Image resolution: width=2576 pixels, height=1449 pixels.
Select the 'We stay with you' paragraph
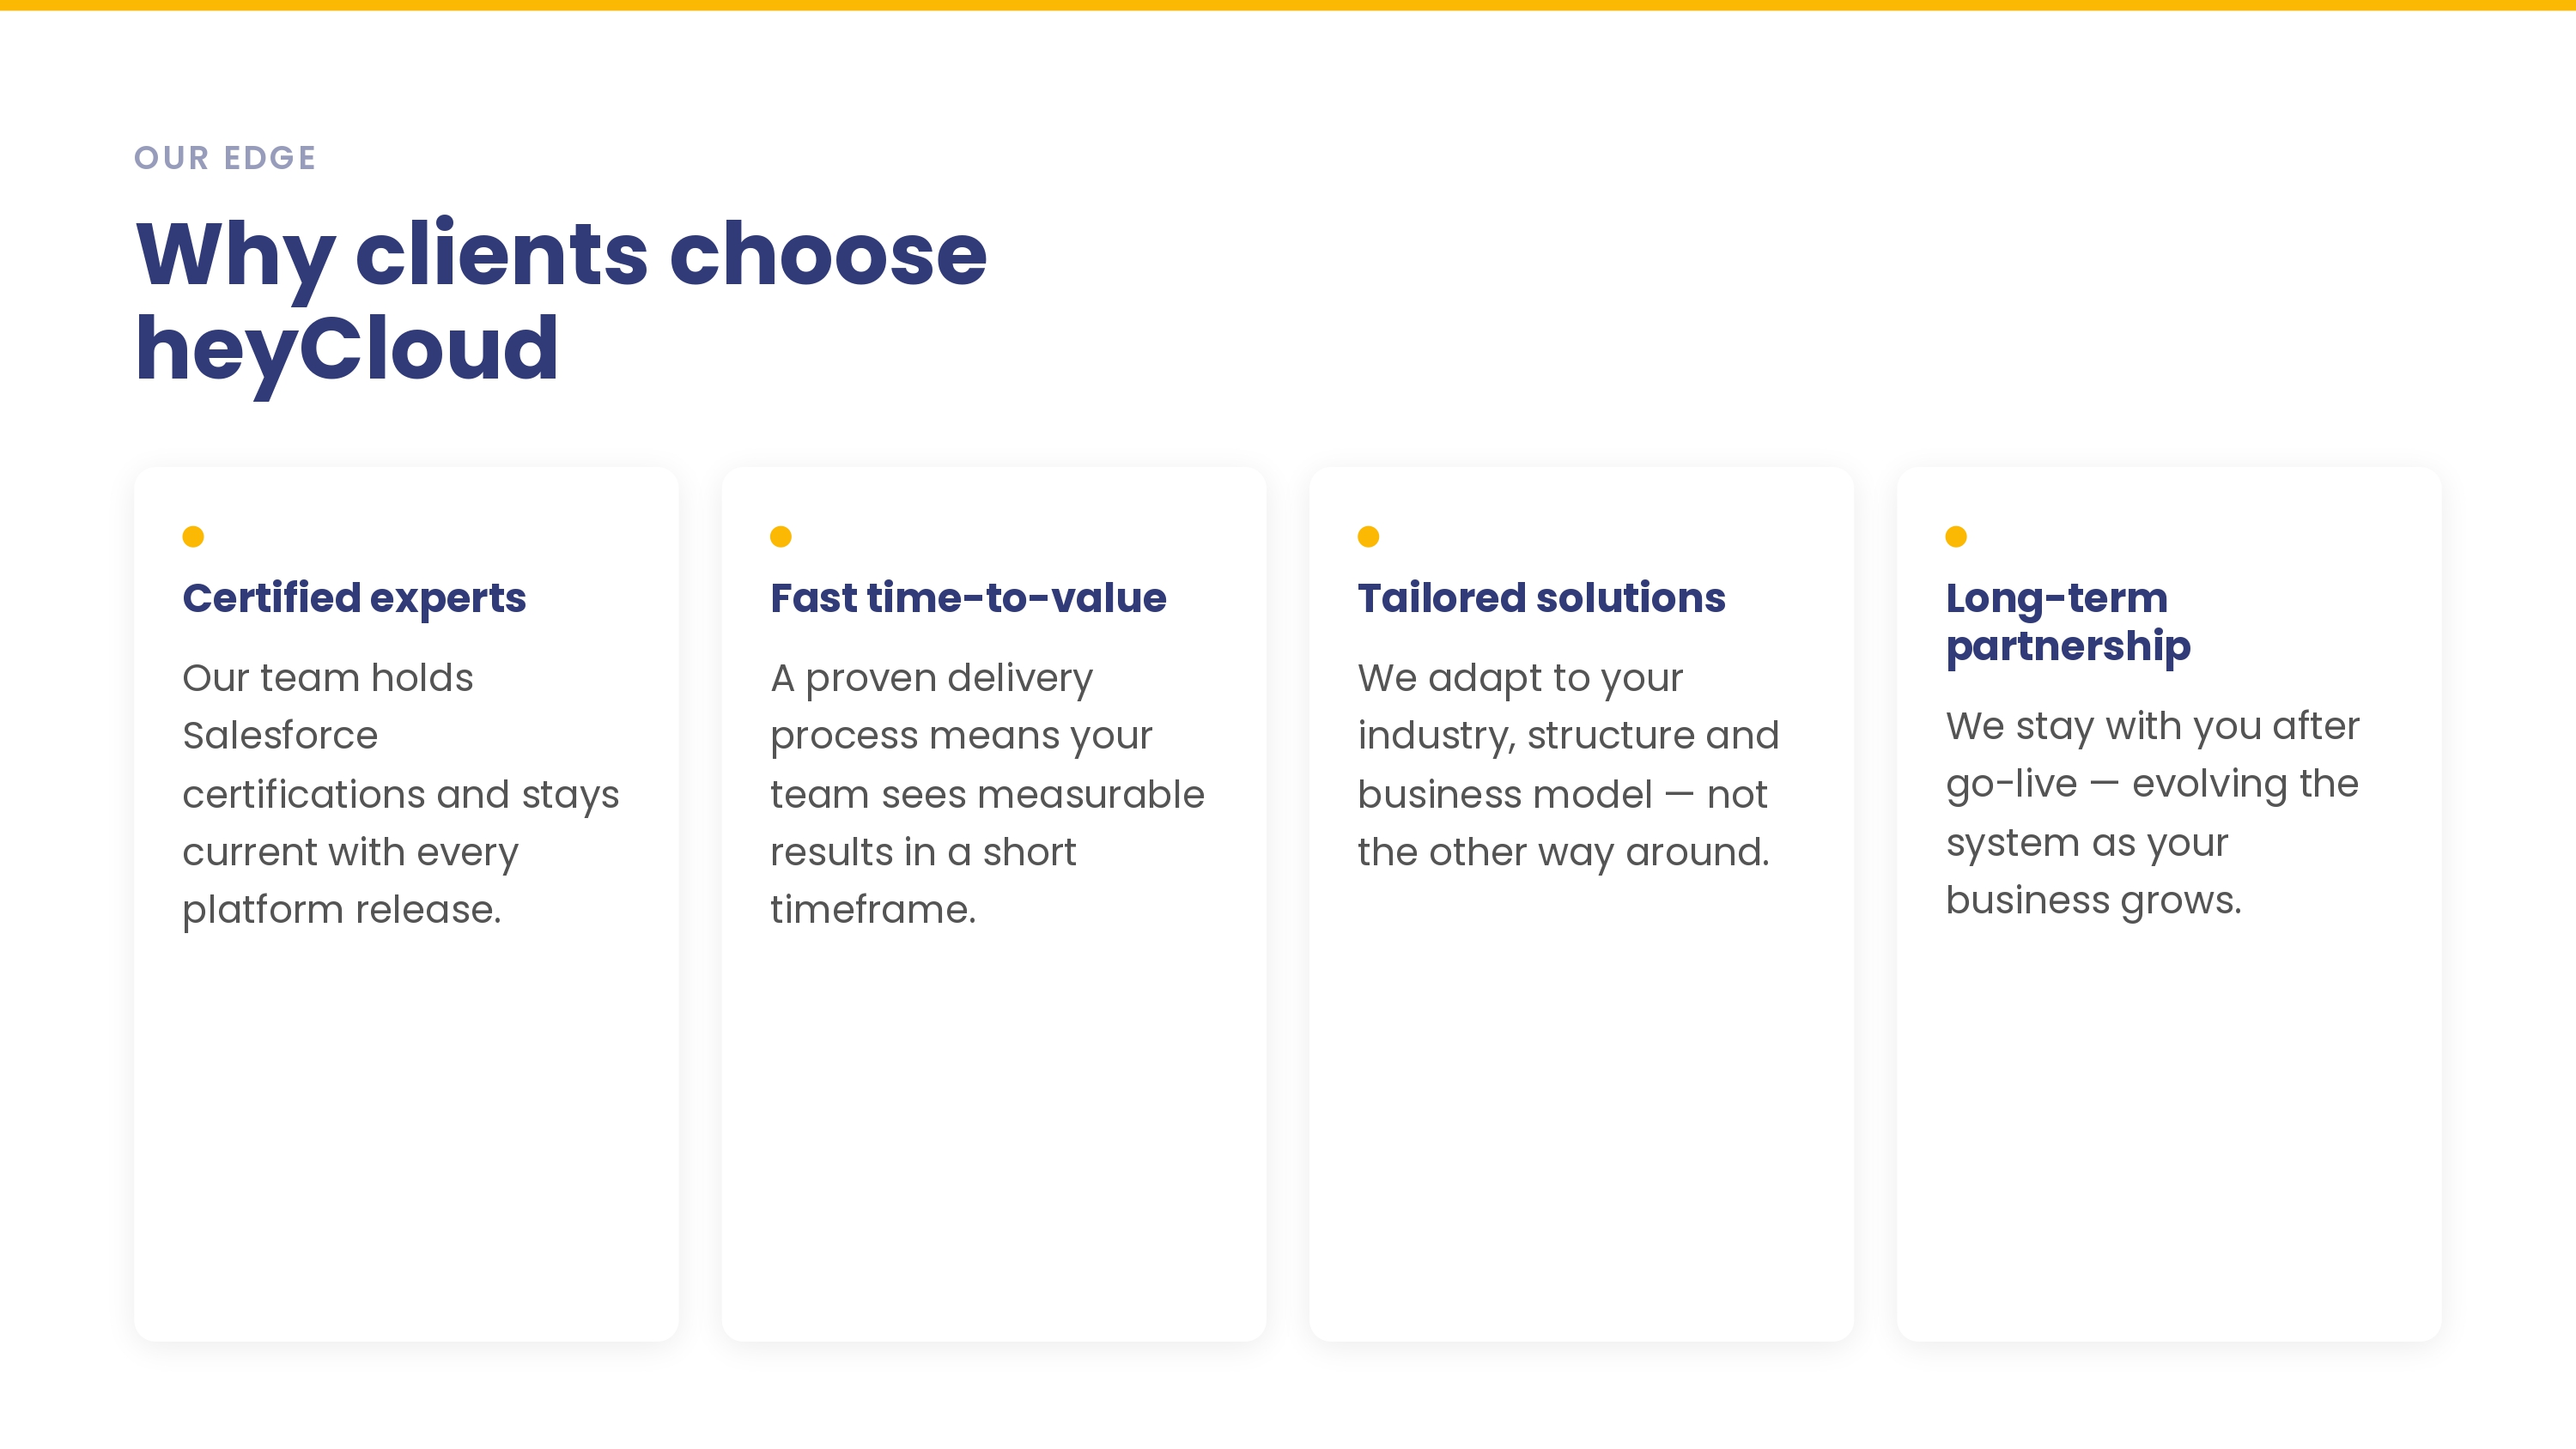pos(2152,812)
